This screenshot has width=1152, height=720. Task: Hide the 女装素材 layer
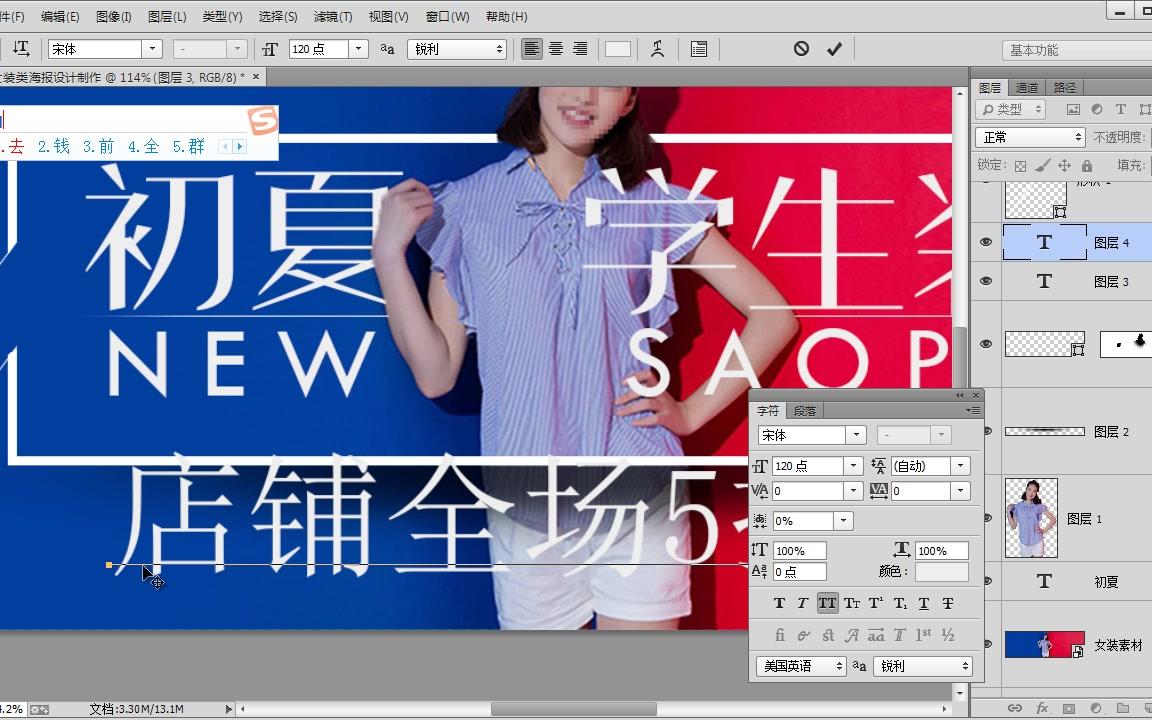click(986, 645)
